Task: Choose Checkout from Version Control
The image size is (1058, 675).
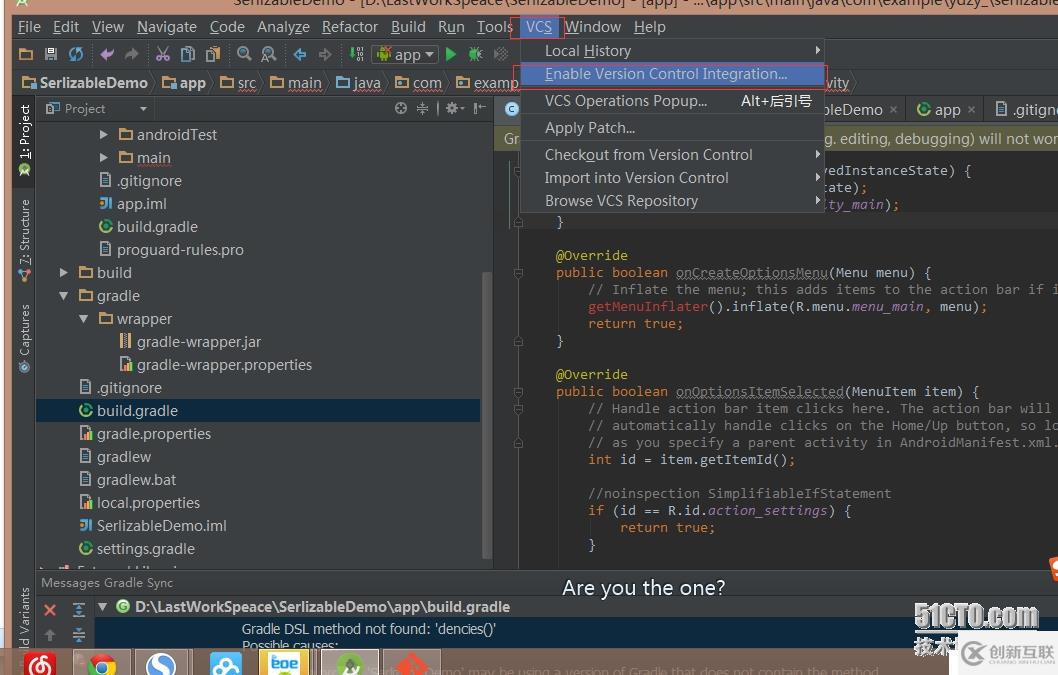Action: point(649,155)
